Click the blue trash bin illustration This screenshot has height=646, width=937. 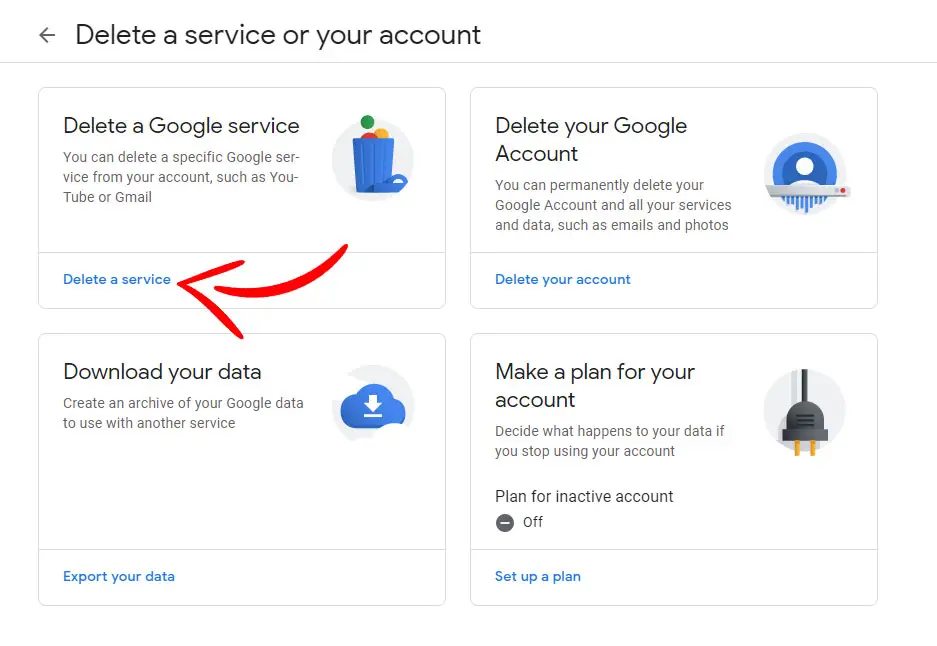[x=373, y=158]
